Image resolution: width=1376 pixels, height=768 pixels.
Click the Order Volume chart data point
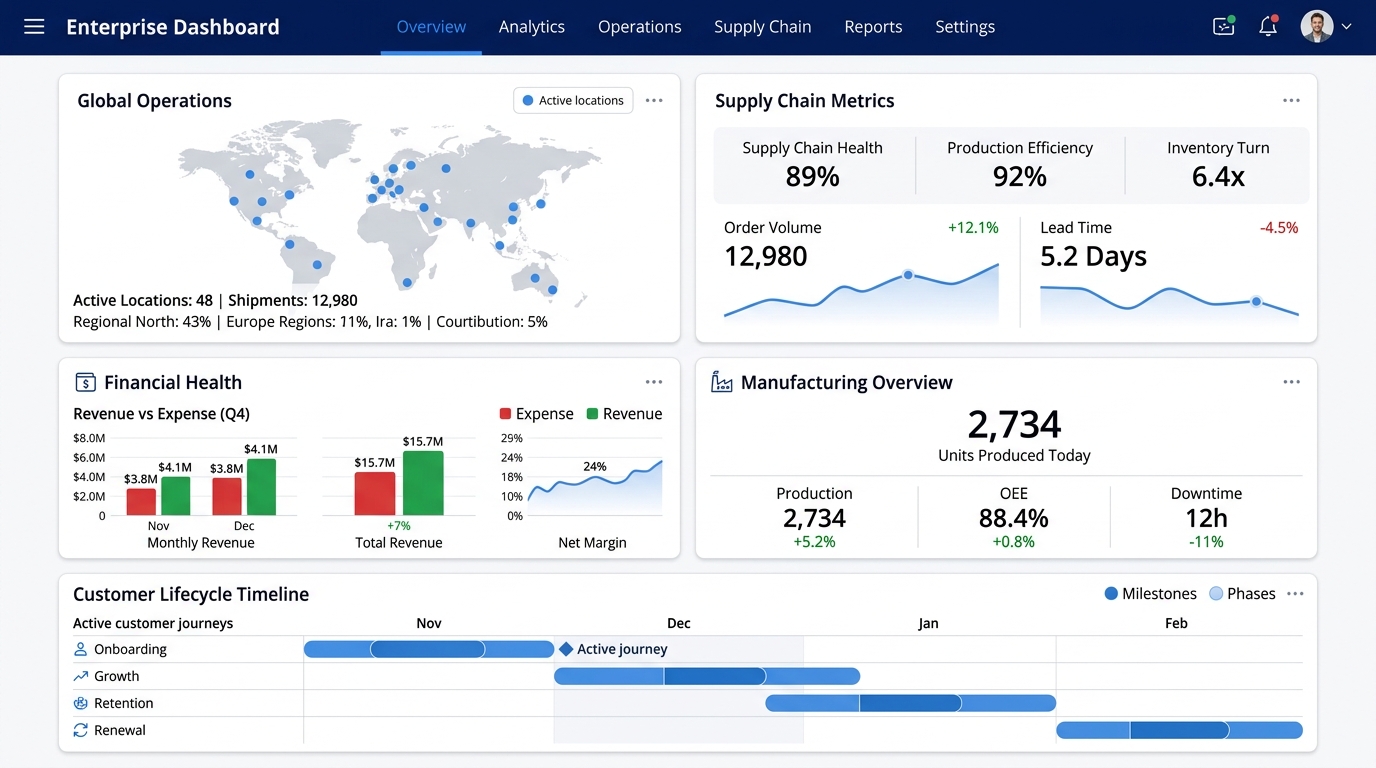(x=908, y=274)
